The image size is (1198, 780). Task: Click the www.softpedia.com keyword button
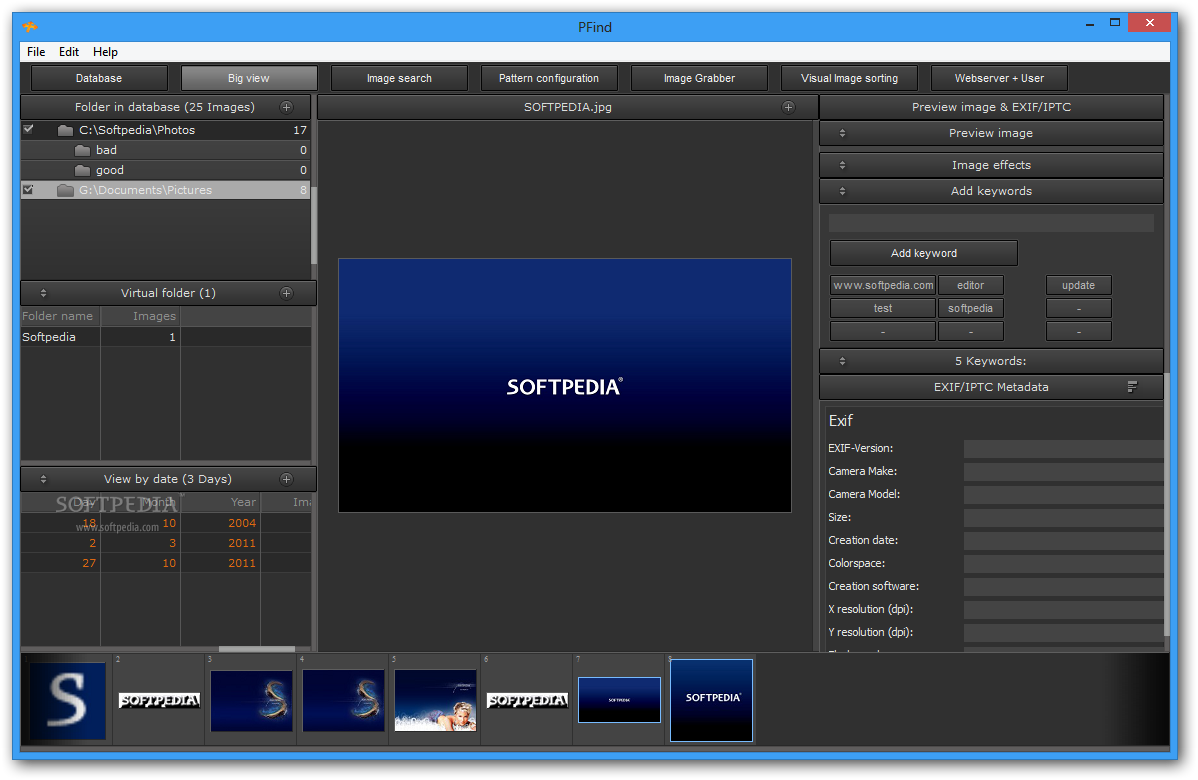click(x=883, y=285)
